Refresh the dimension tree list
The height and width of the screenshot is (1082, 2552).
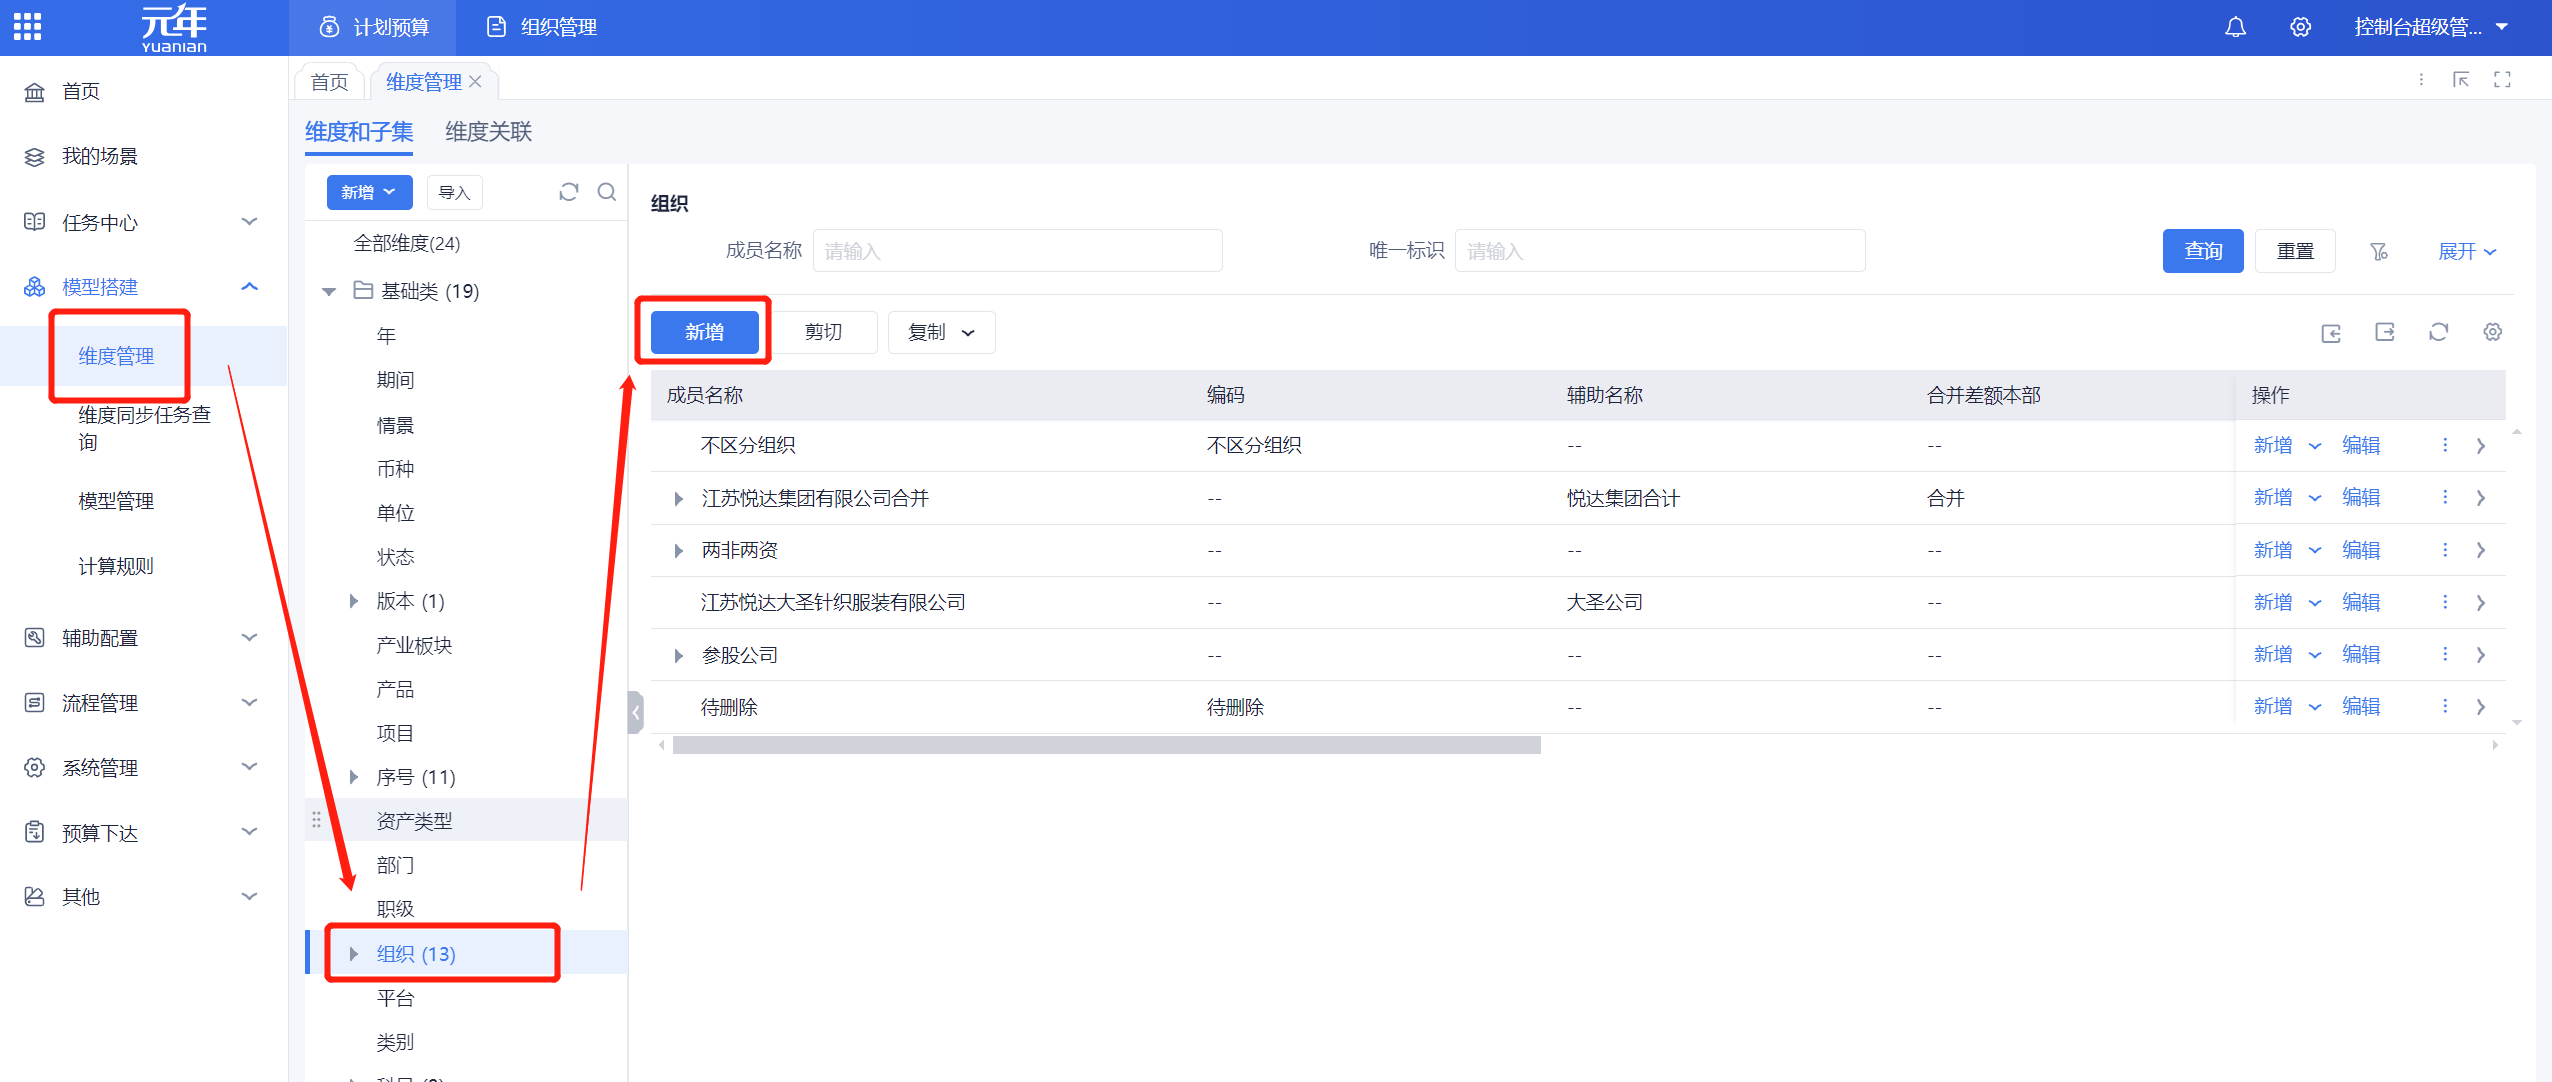(x=569, y=192)
